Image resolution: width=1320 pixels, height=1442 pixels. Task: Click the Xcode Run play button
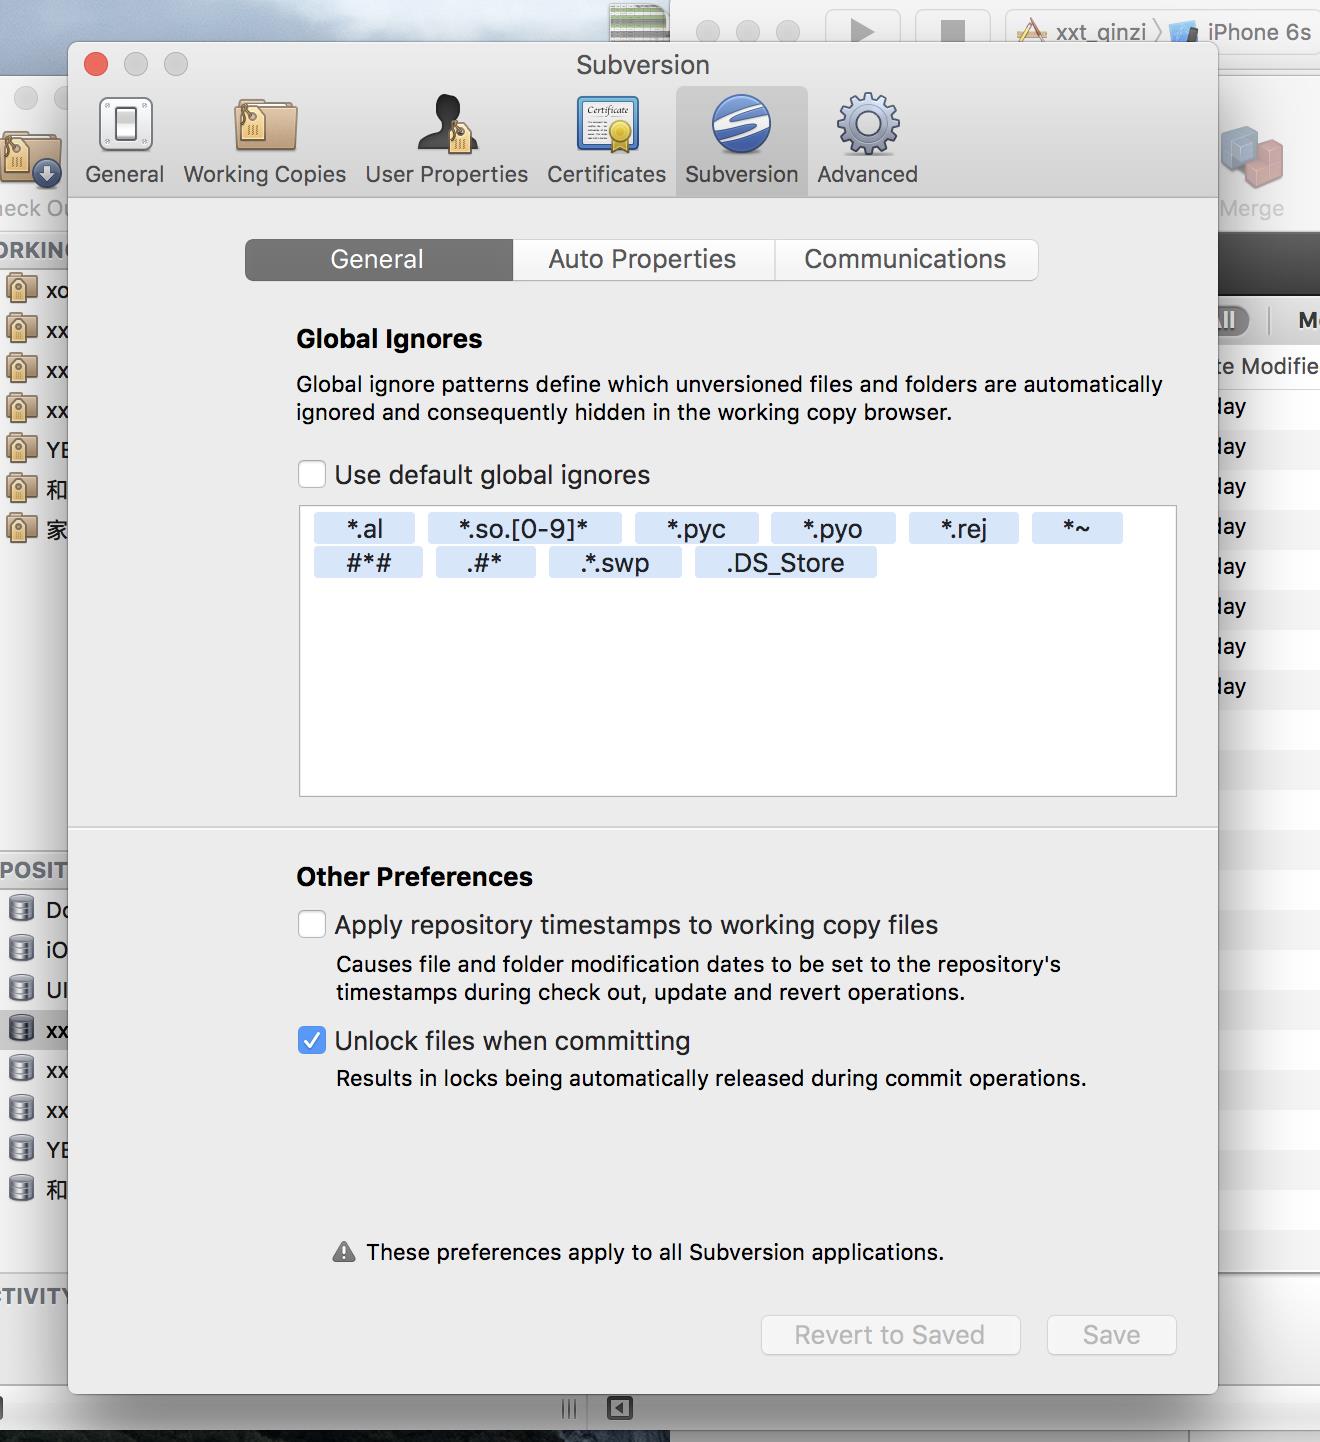[861, 30]
